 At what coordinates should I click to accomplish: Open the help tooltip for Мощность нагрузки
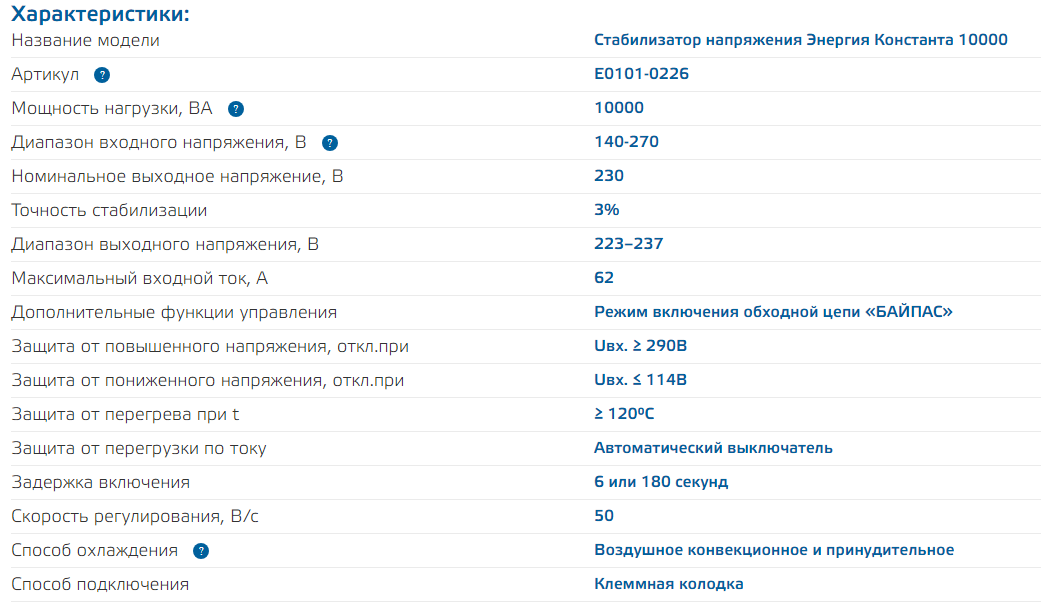(236, 109)
